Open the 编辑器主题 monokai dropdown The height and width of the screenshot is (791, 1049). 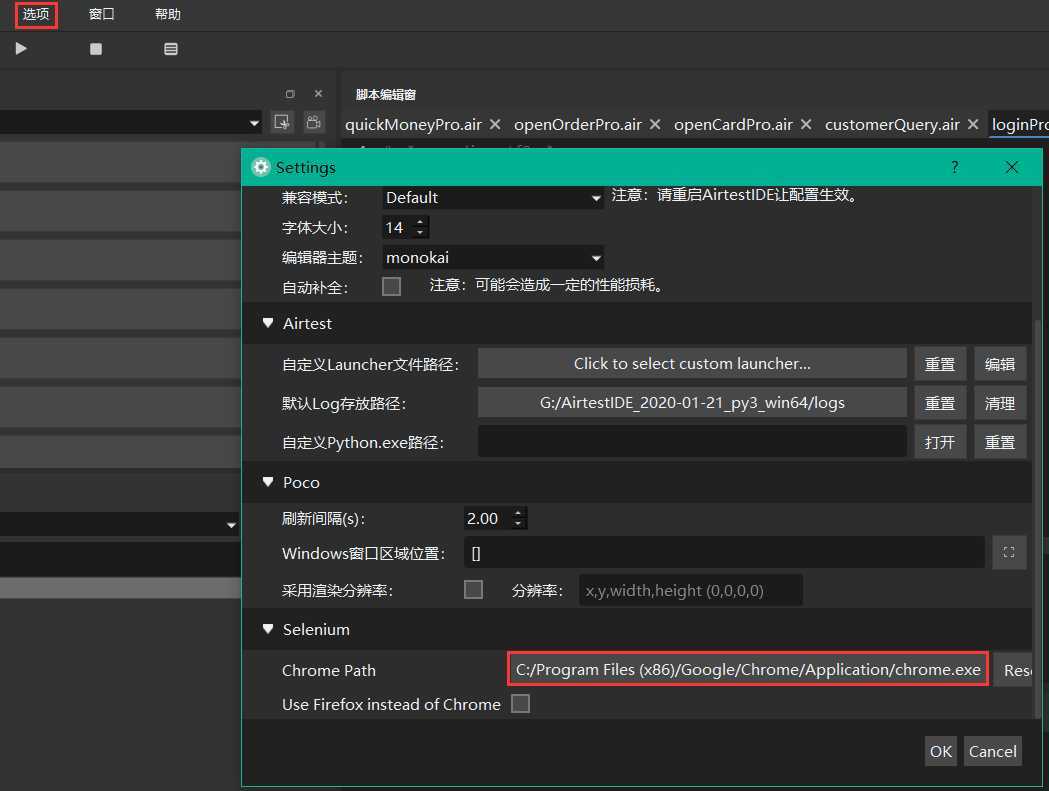[492, 258]
